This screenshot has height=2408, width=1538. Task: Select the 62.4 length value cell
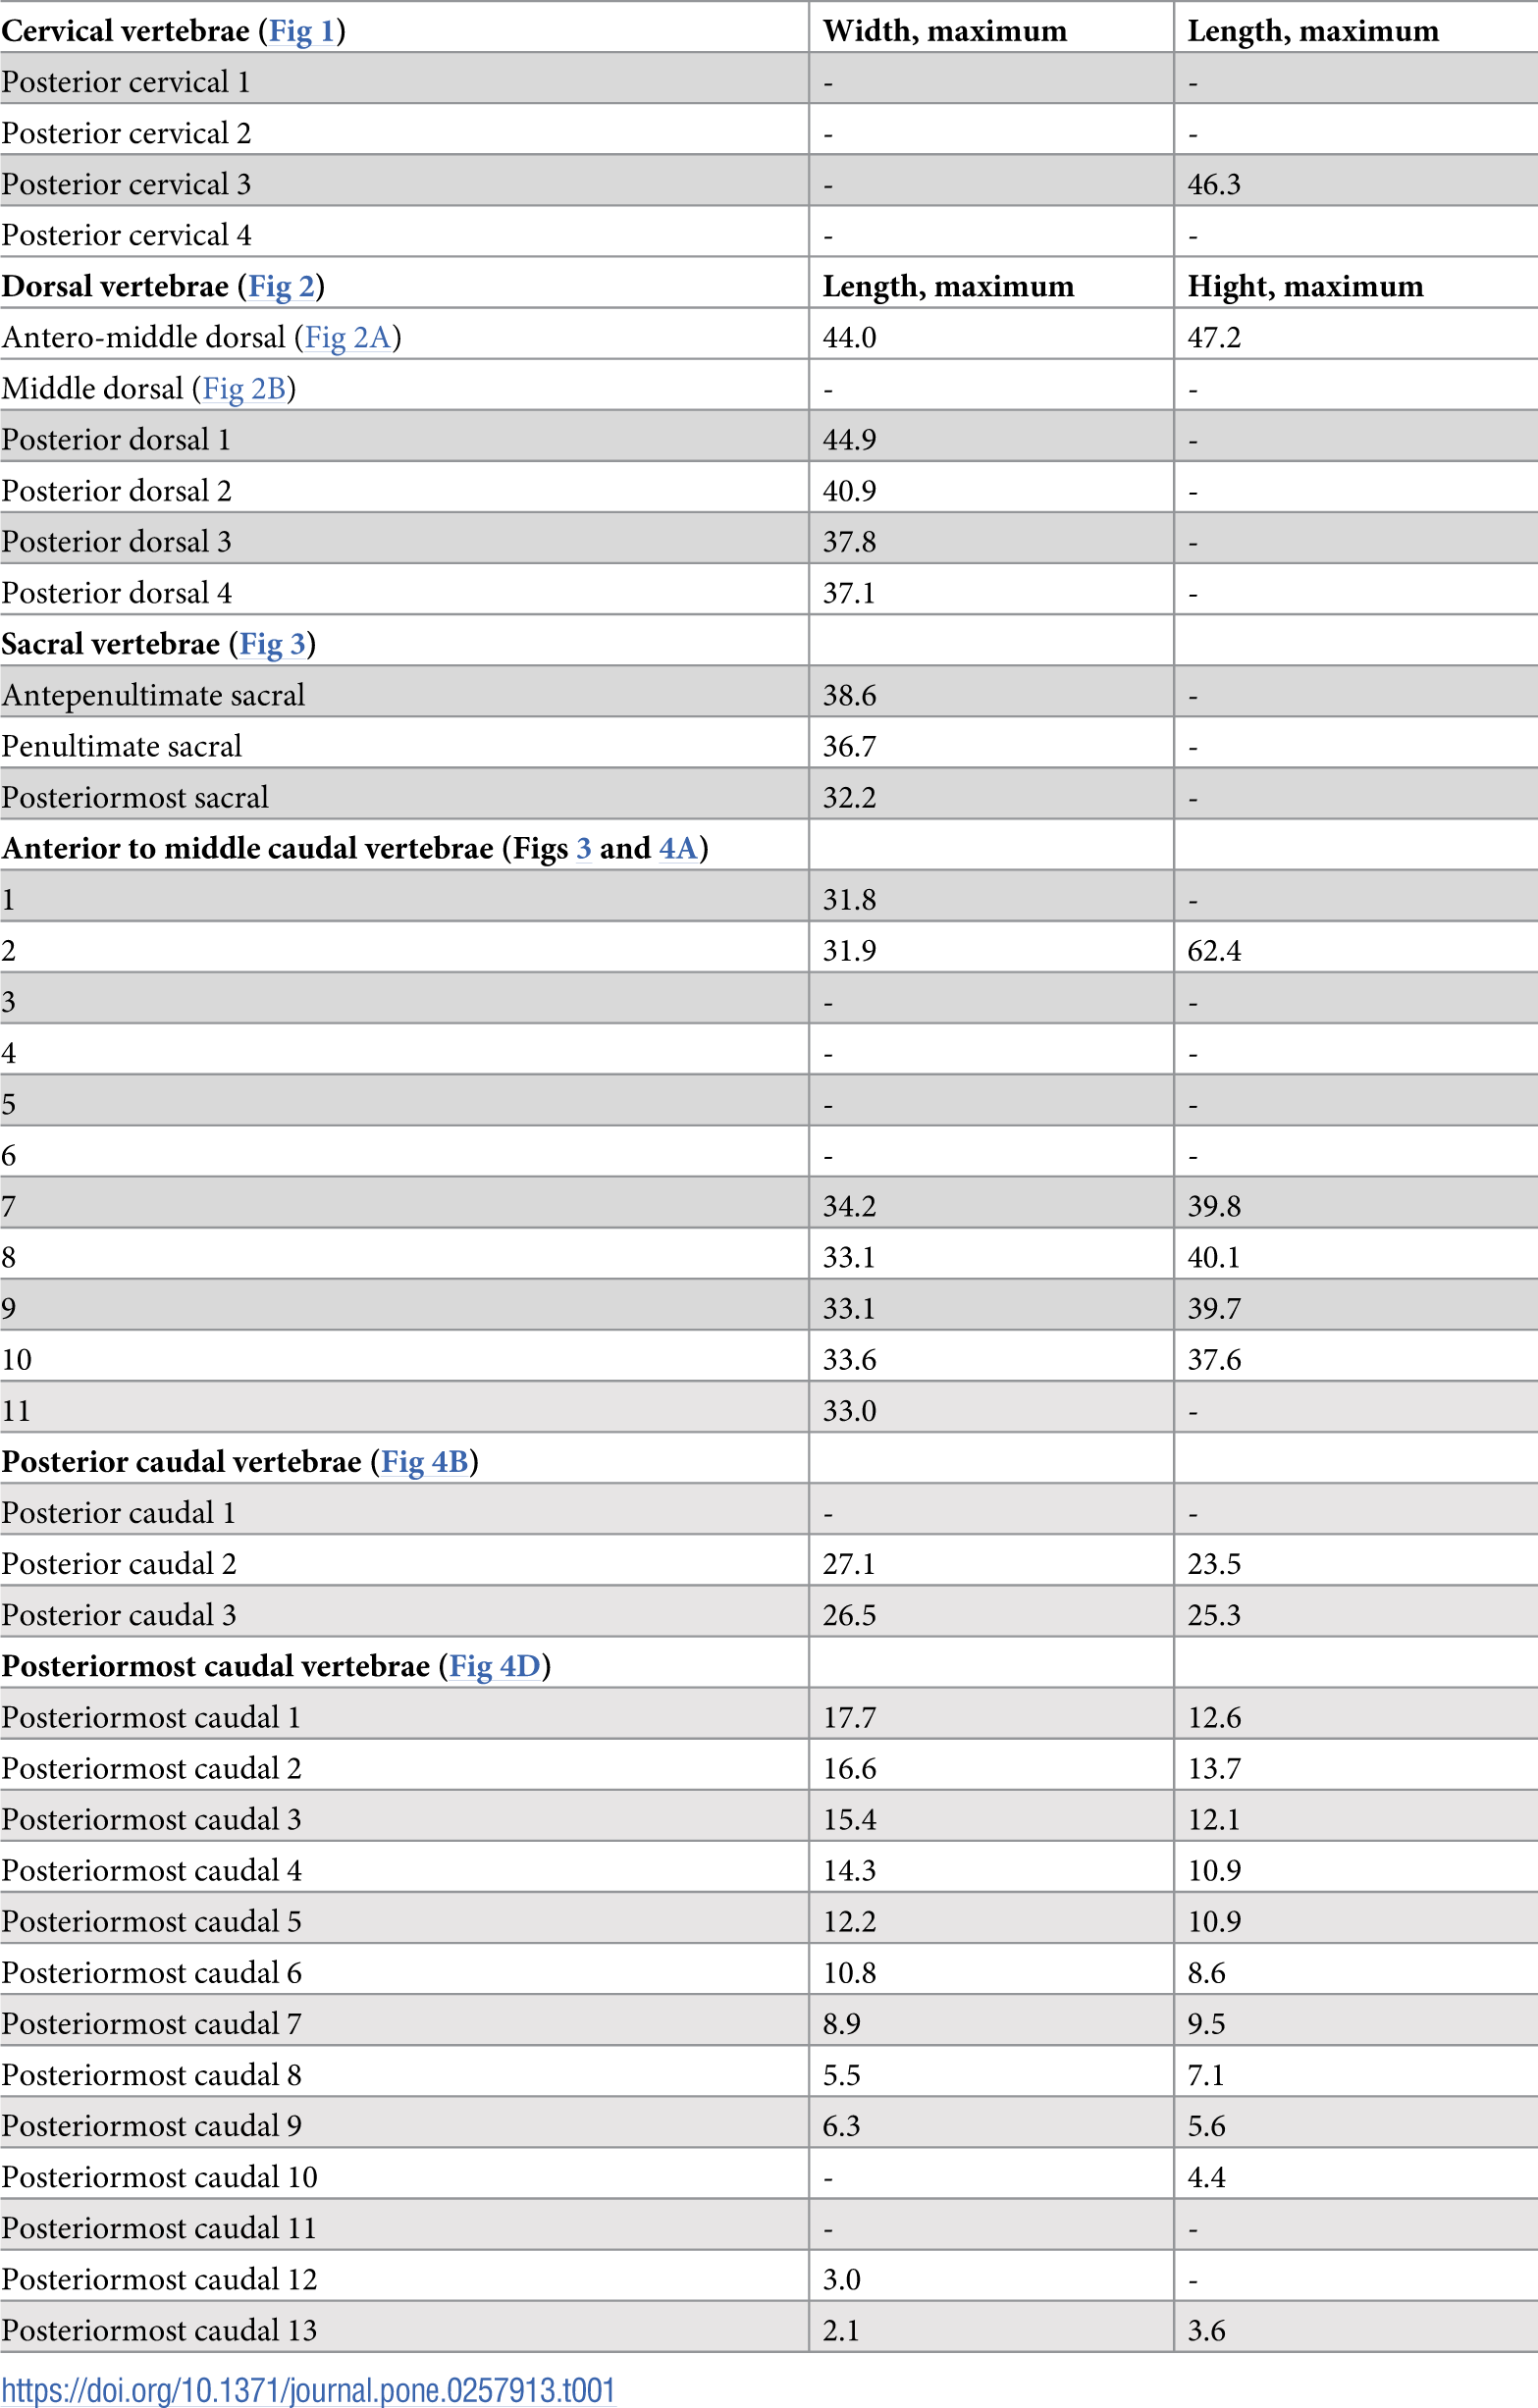[x=1213, y=951]
